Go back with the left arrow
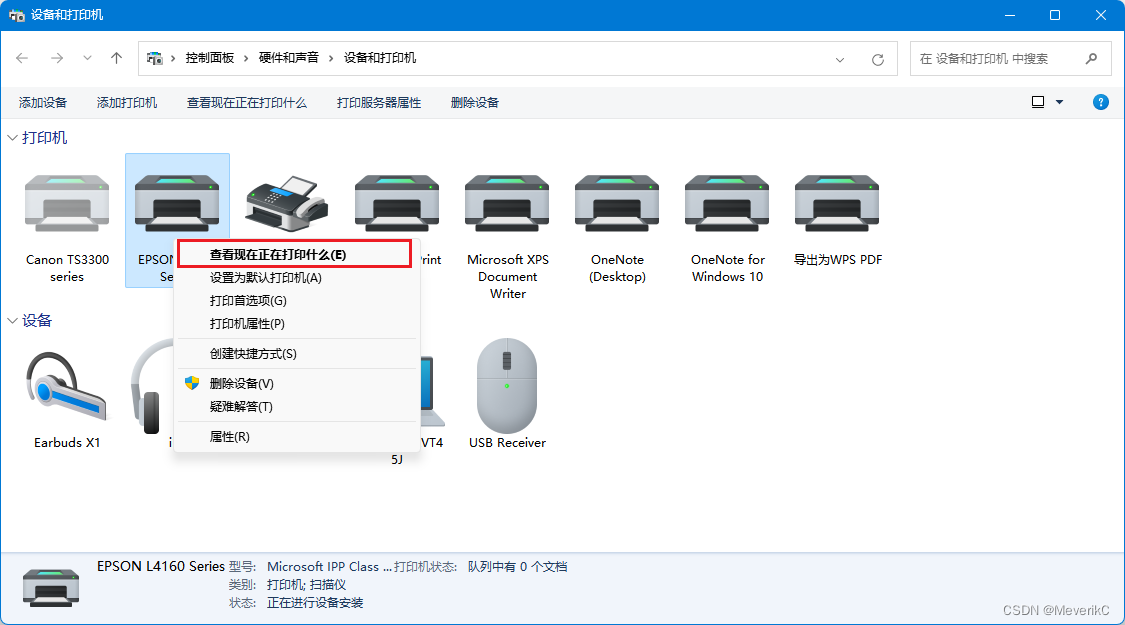The width and height of the screenshot is (1125, 625). tap(22, 58)
